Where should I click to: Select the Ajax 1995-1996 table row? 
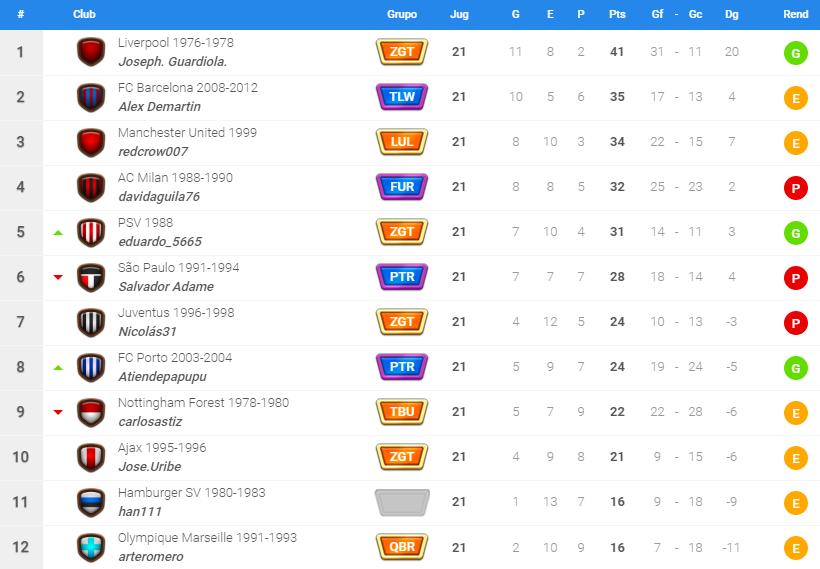[410, 458]
